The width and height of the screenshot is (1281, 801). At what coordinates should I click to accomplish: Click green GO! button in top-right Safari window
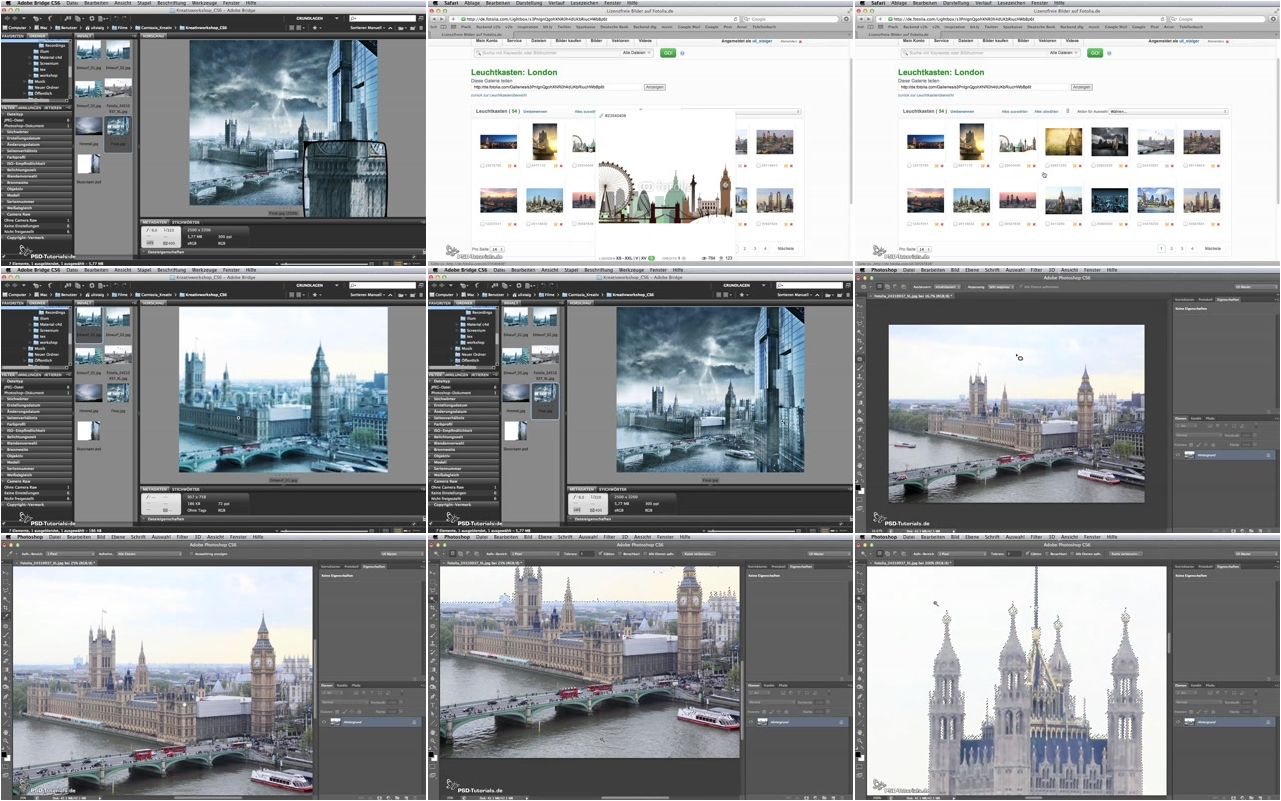(x=1095, y=52)
